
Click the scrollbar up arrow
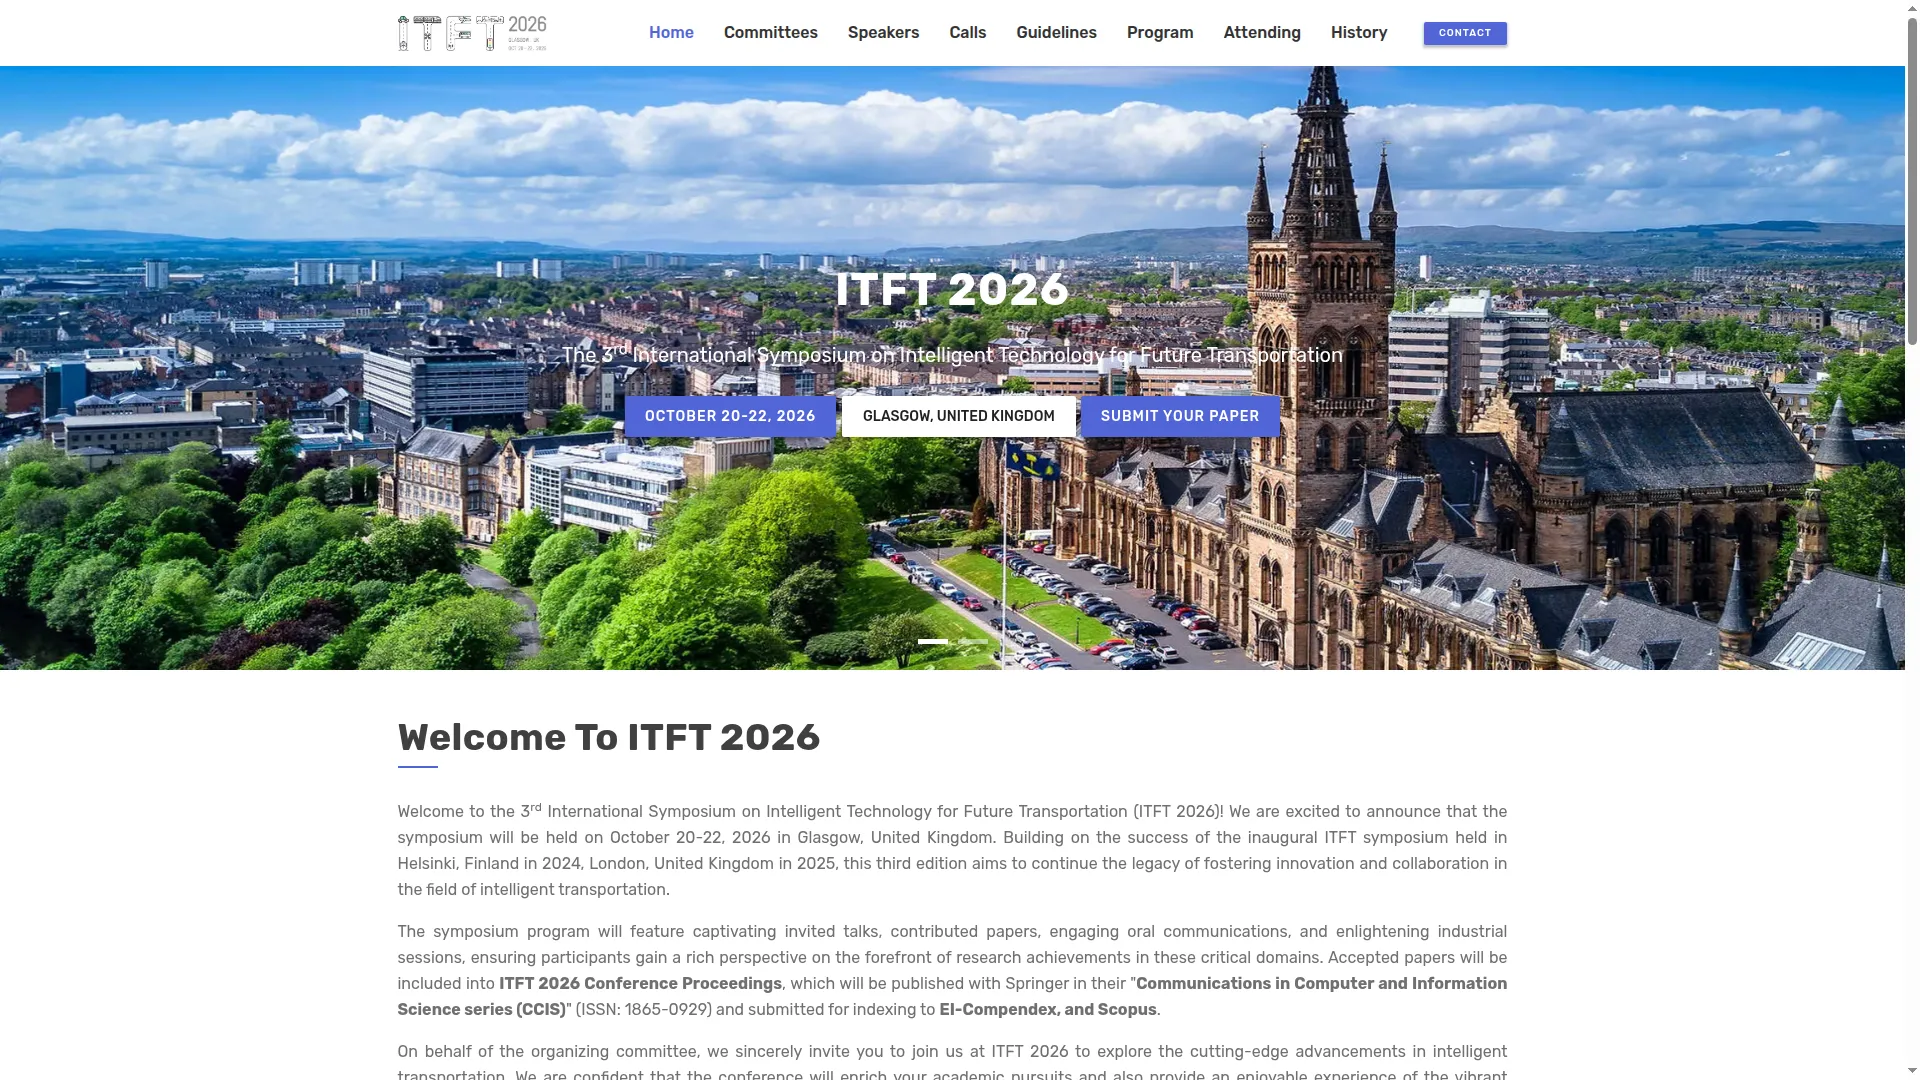click(1912, 7)
